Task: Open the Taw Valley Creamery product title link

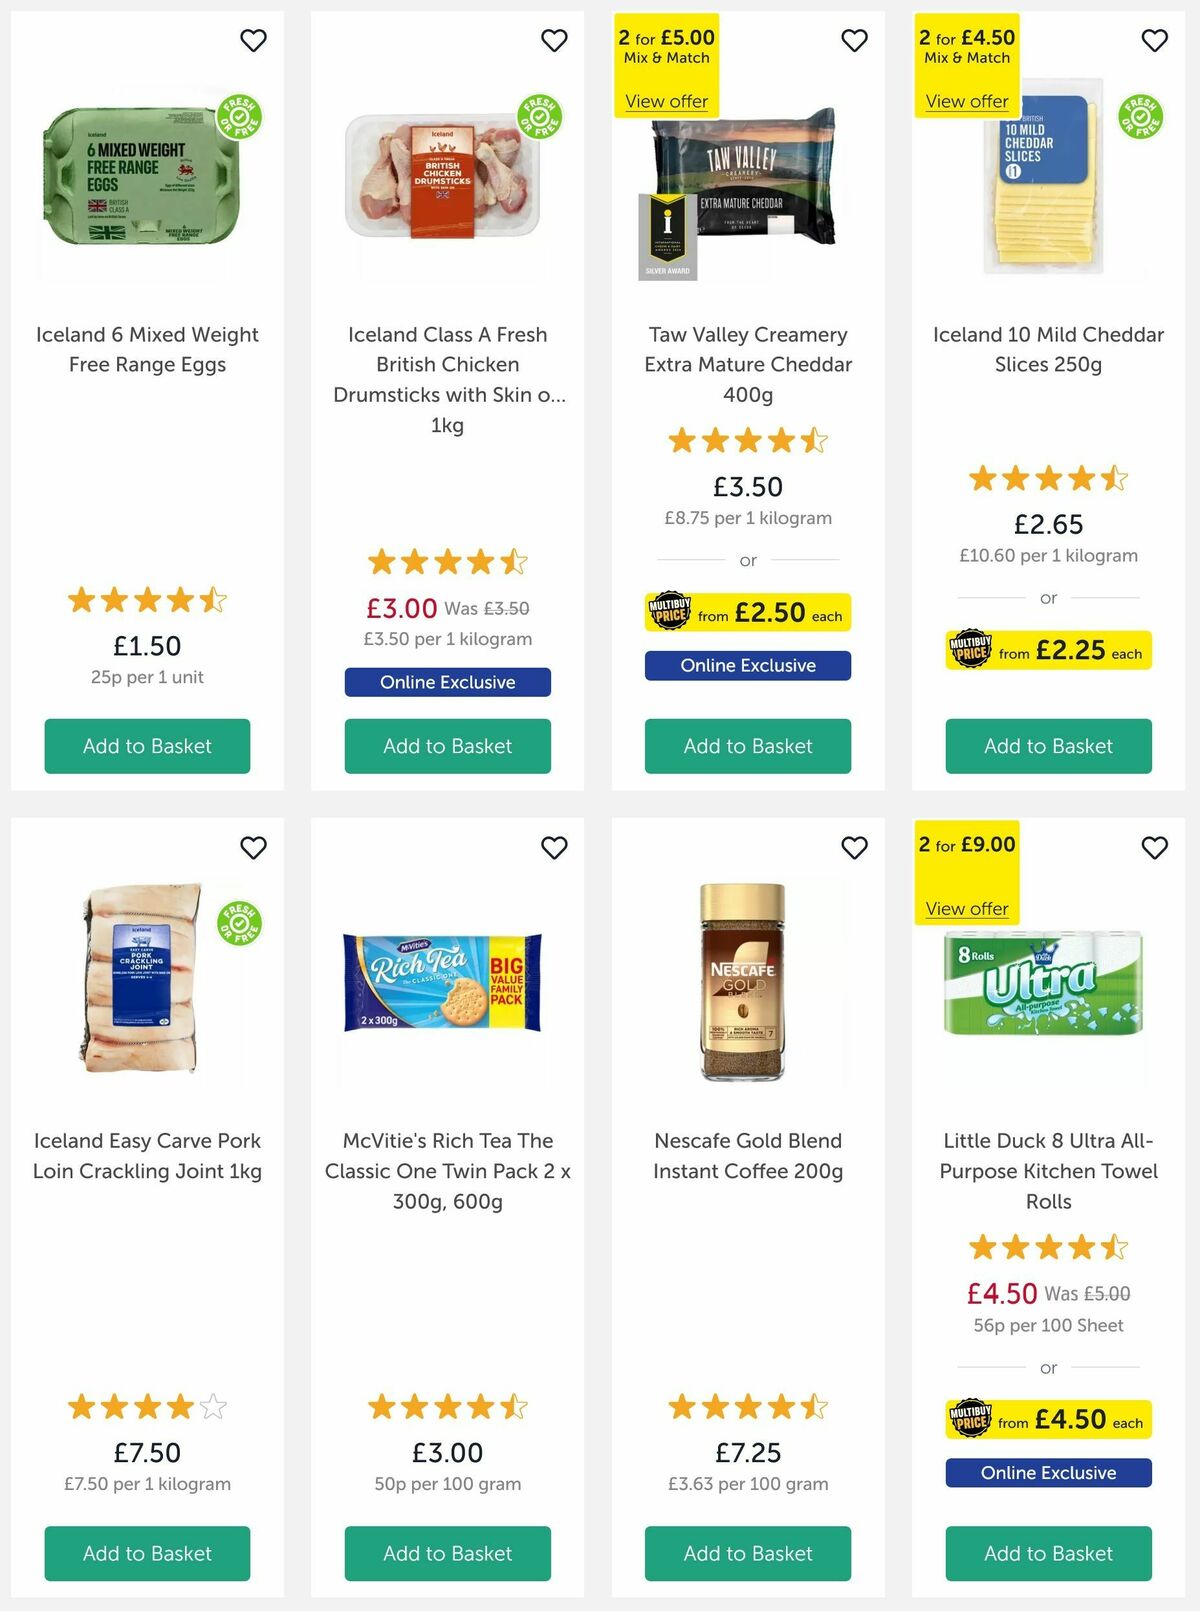Action: (747, 364)
